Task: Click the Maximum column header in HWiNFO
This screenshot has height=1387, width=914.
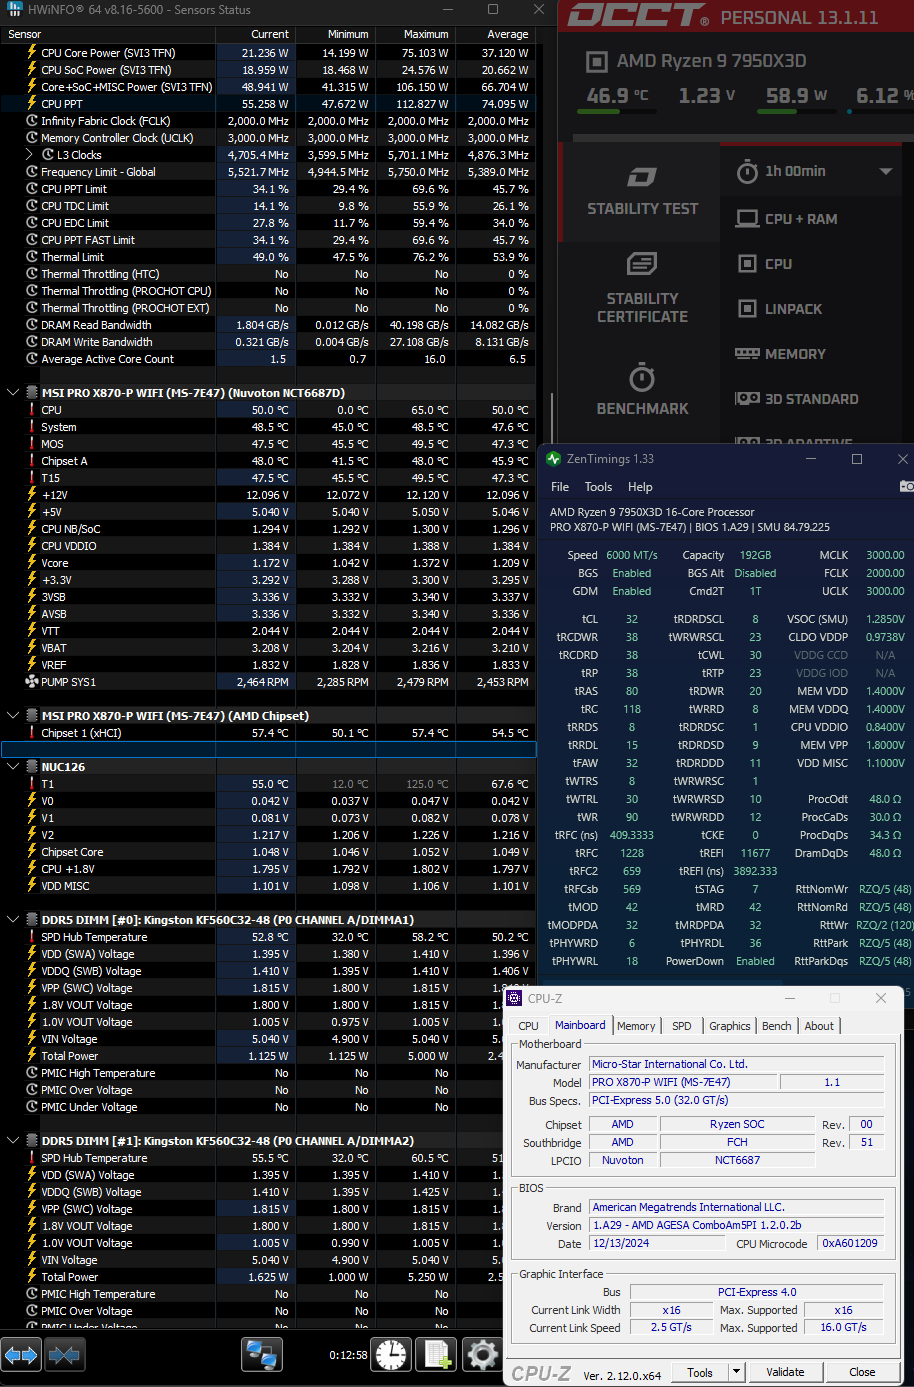Action: [x=426, y=34]
